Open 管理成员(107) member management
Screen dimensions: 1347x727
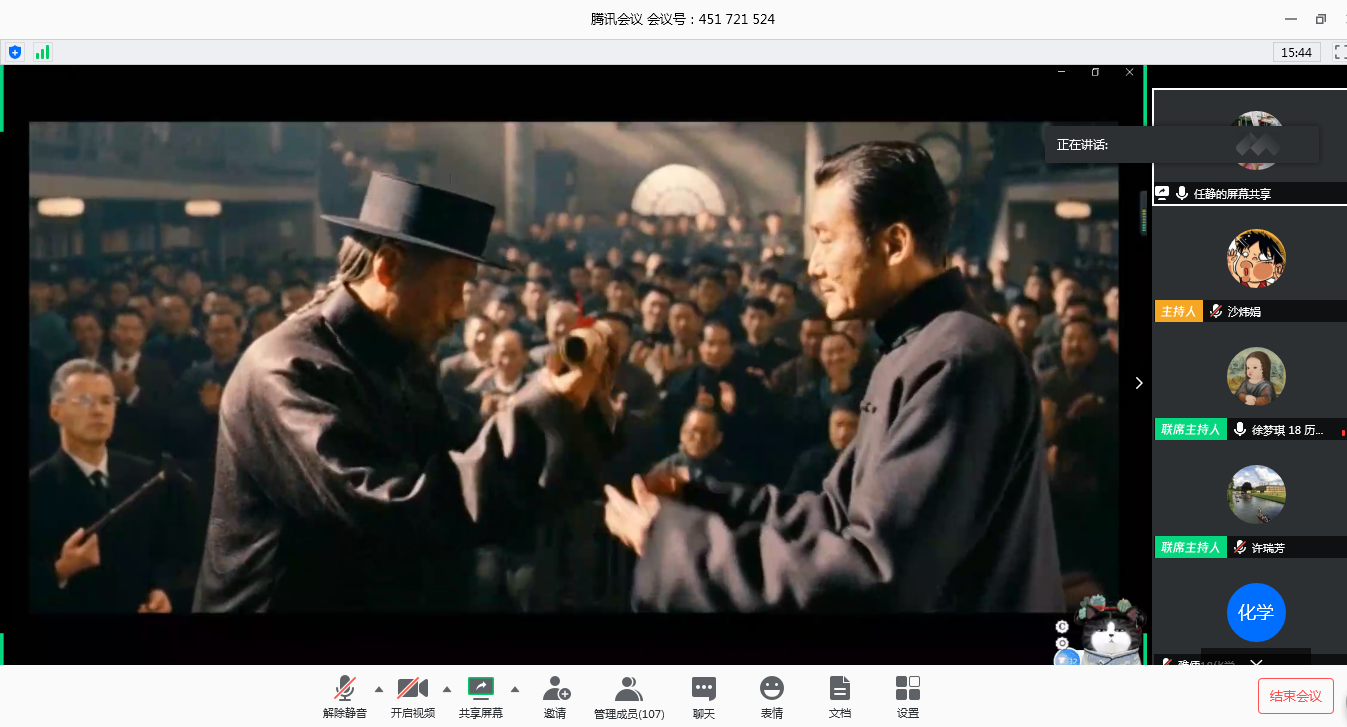[629, 697]
